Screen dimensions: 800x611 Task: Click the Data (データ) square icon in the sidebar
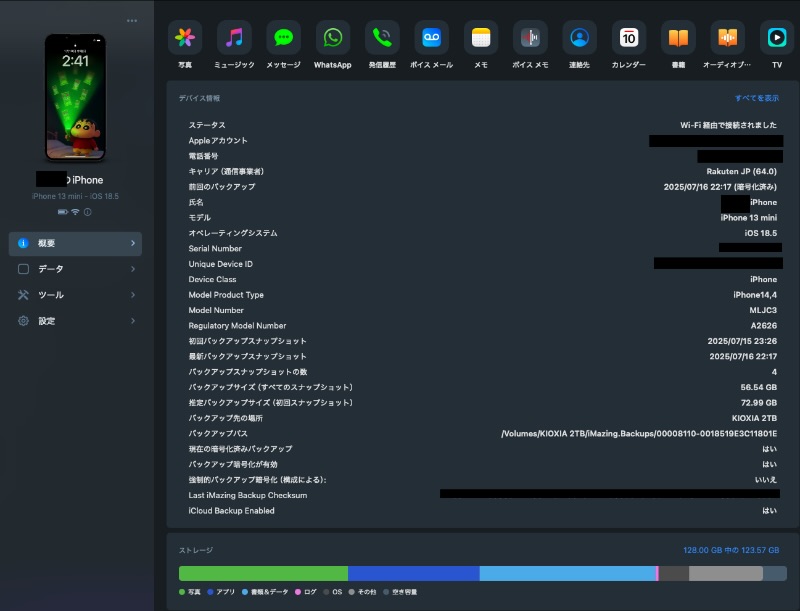click(23, 269)
